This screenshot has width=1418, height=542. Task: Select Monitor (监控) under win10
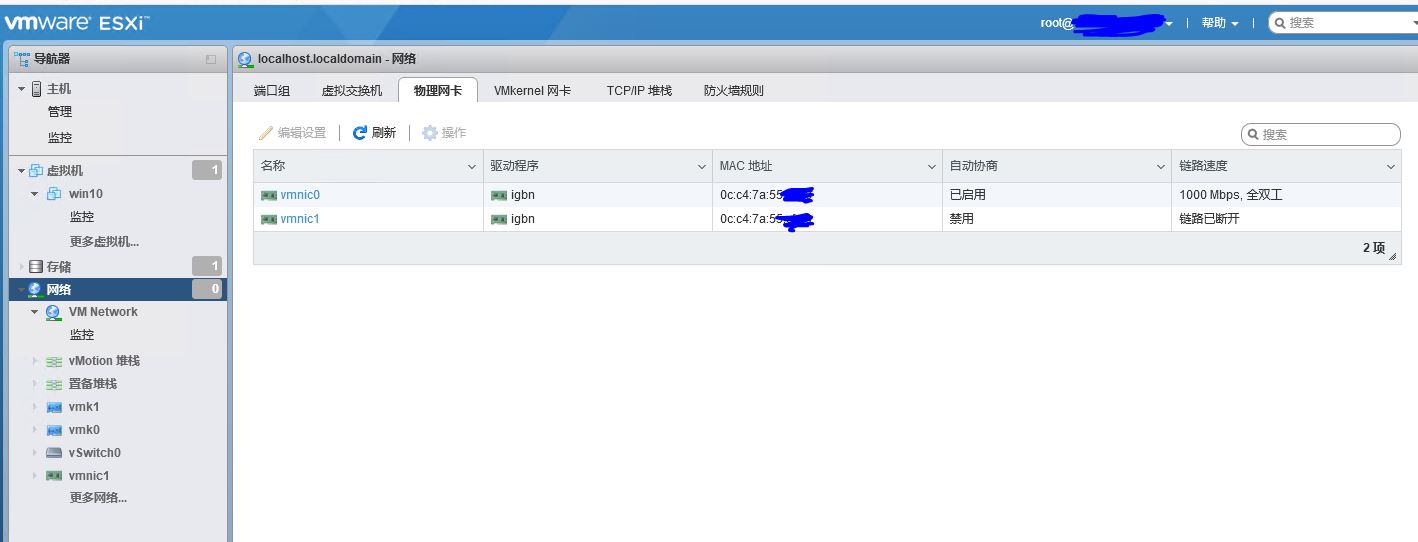click(x=82, y=217)
